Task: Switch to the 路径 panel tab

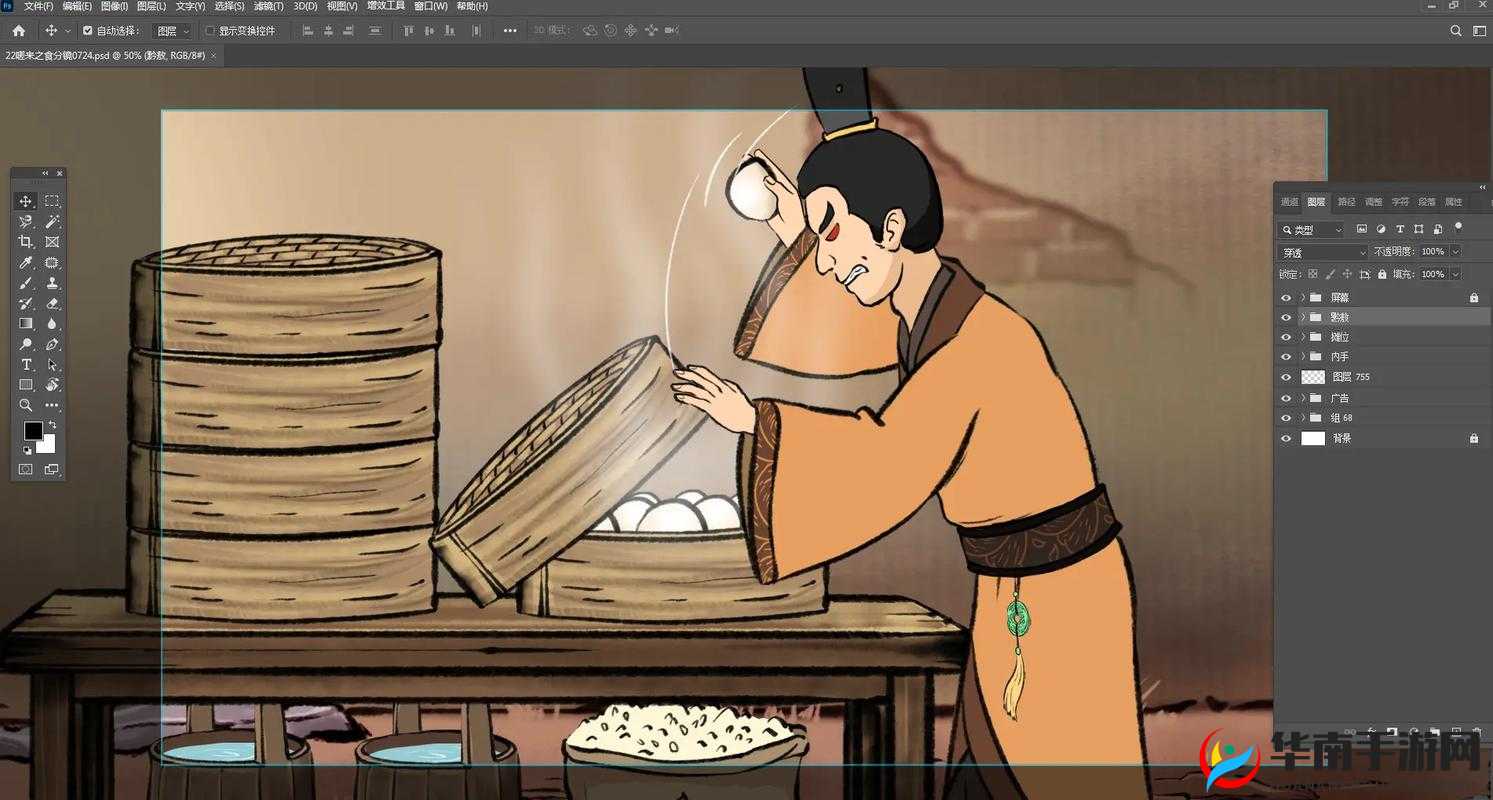Action: (x=1346, y=202)
